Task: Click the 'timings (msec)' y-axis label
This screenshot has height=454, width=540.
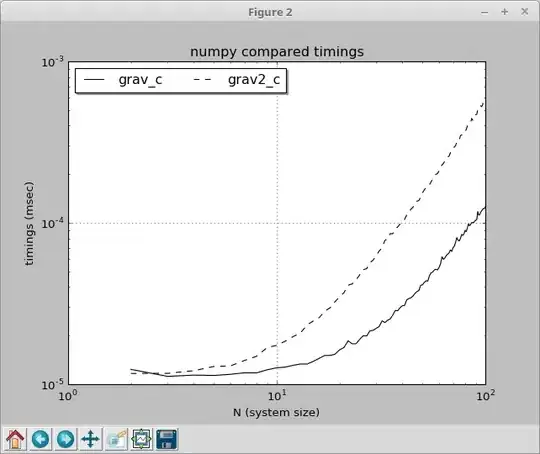Action: coord(30,224)
